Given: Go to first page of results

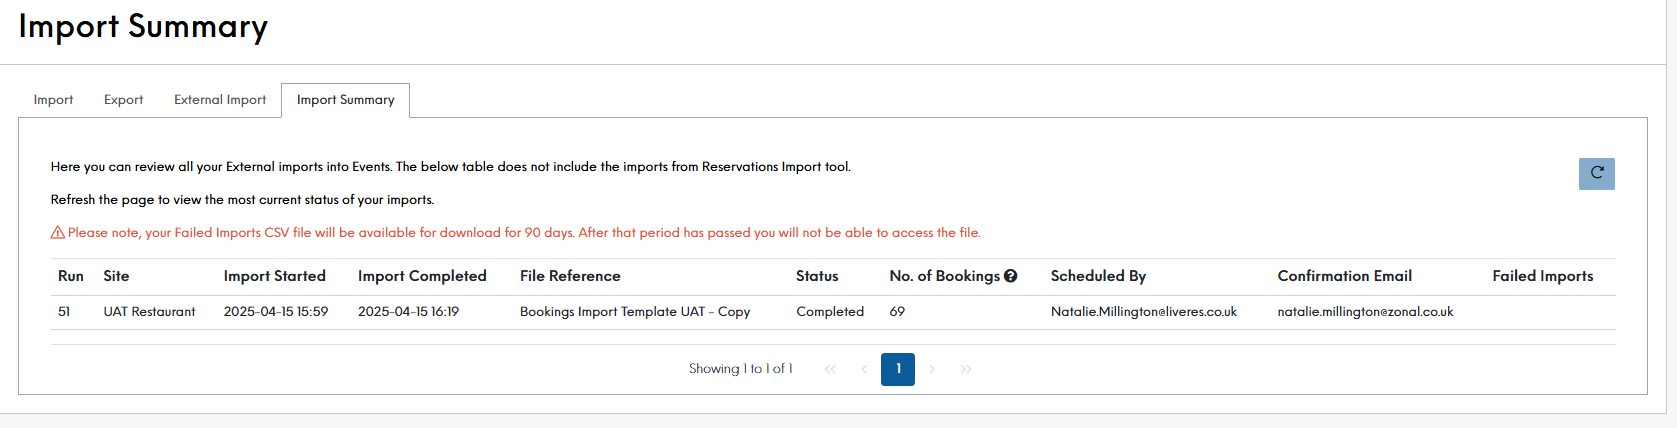Looking at the screenshot, I should point(830,369).
